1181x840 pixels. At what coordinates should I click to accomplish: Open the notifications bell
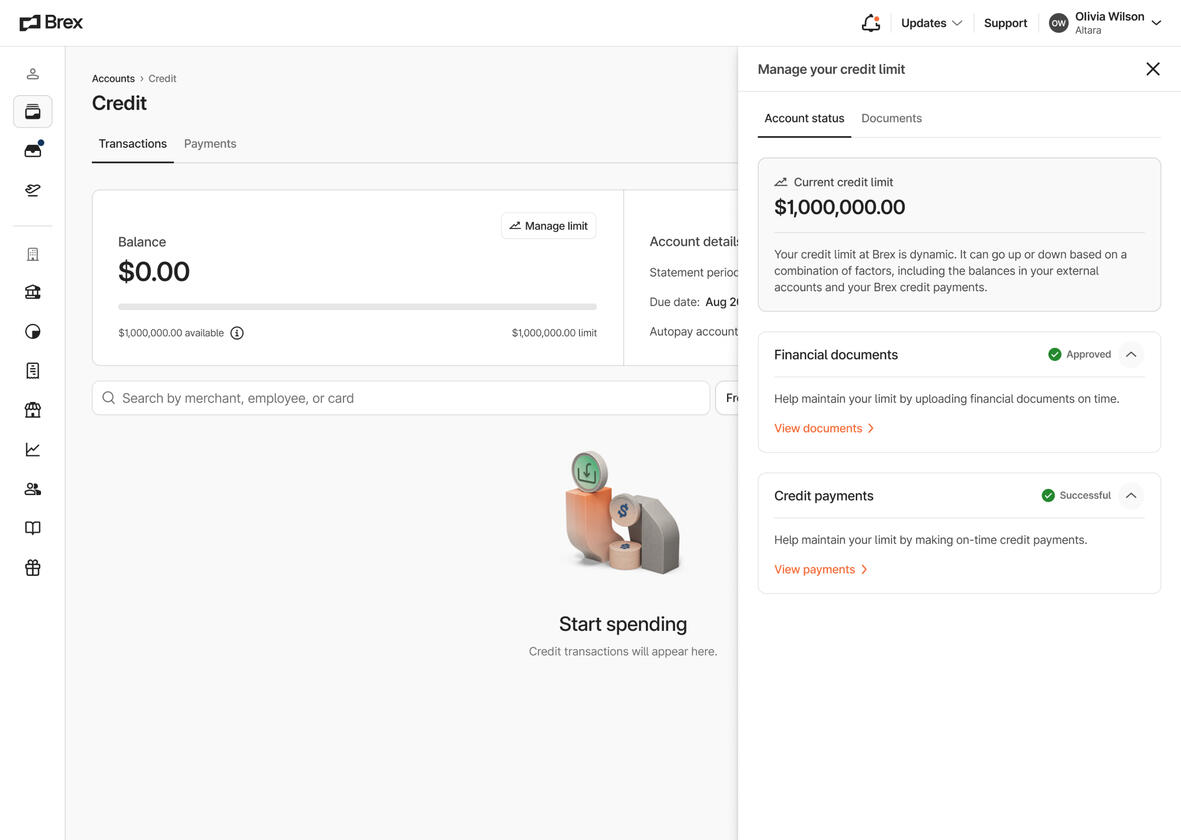(869, 22)
